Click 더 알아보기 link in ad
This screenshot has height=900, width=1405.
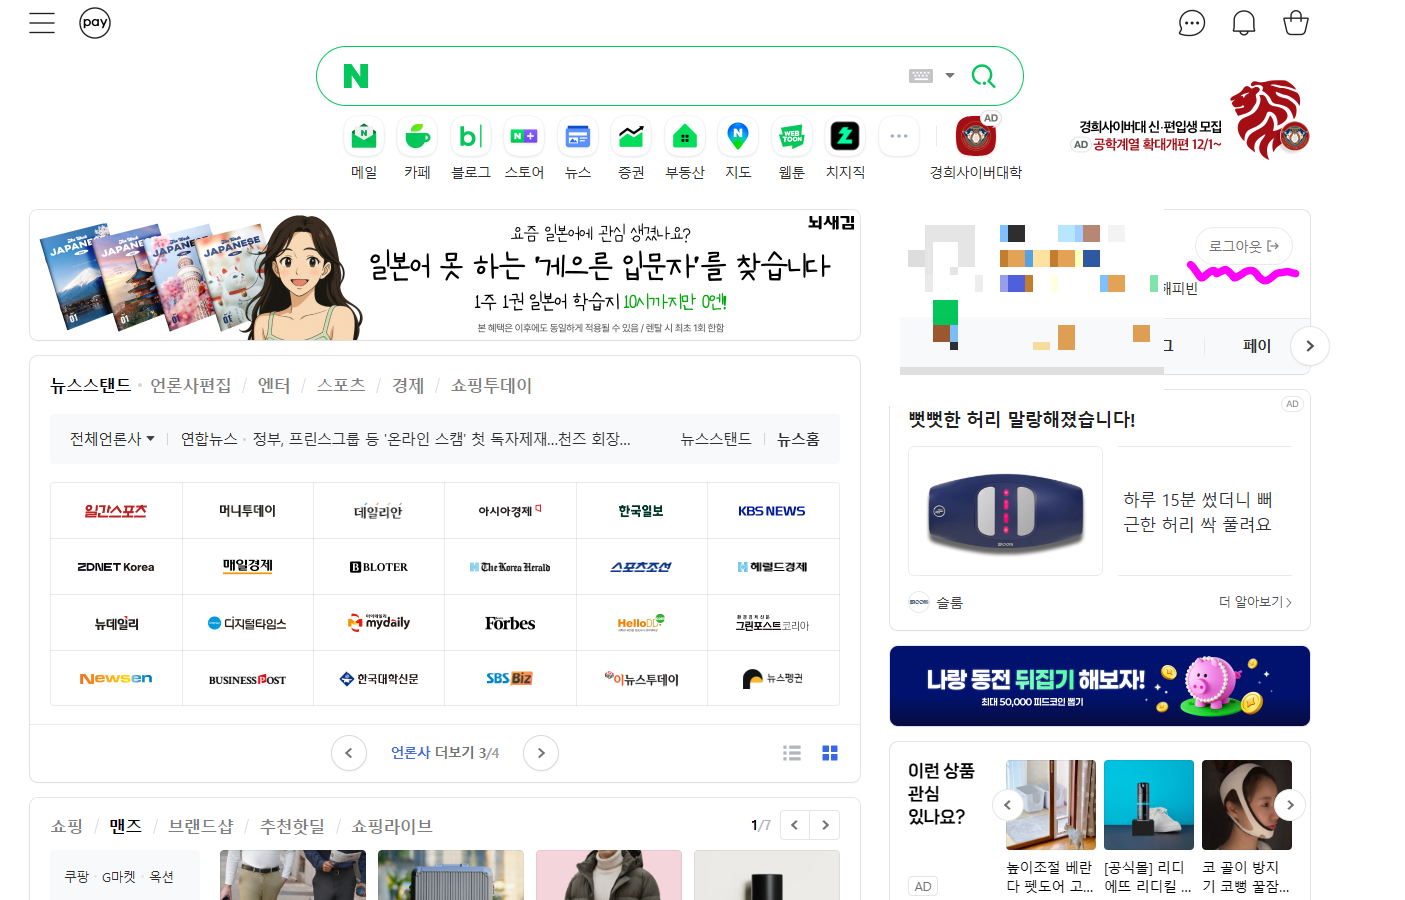[1255, 602]
